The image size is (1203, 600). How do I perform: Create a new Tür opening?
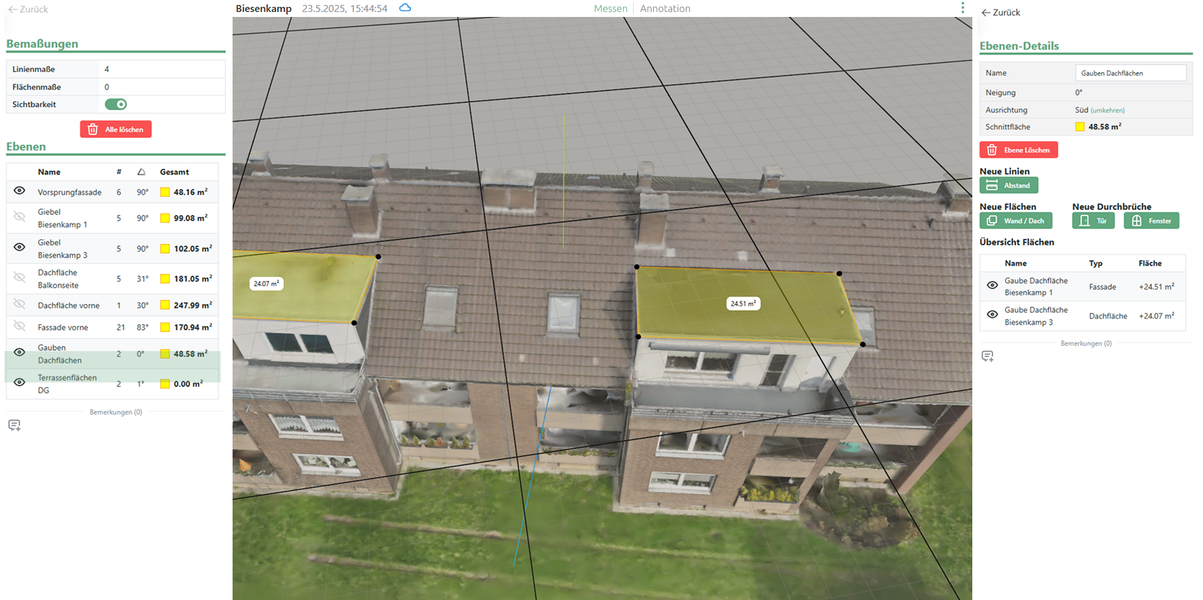1094,220
